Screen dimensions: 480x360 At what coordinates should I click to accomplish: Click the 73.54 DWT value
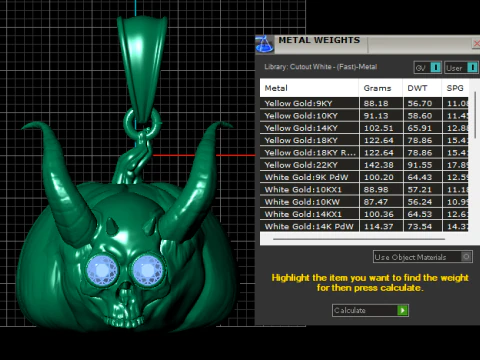coord(420,227)
